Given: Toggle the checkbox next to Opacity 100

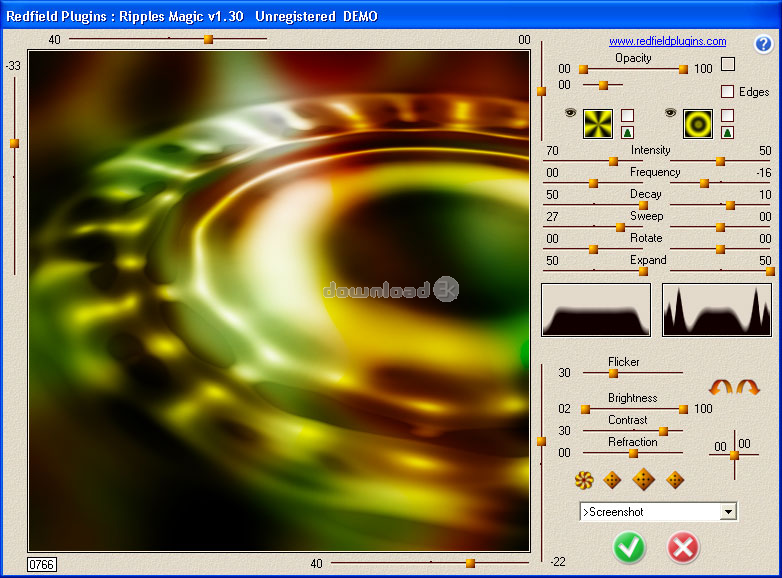Looking at the screenshot, I should coord(728,65).
